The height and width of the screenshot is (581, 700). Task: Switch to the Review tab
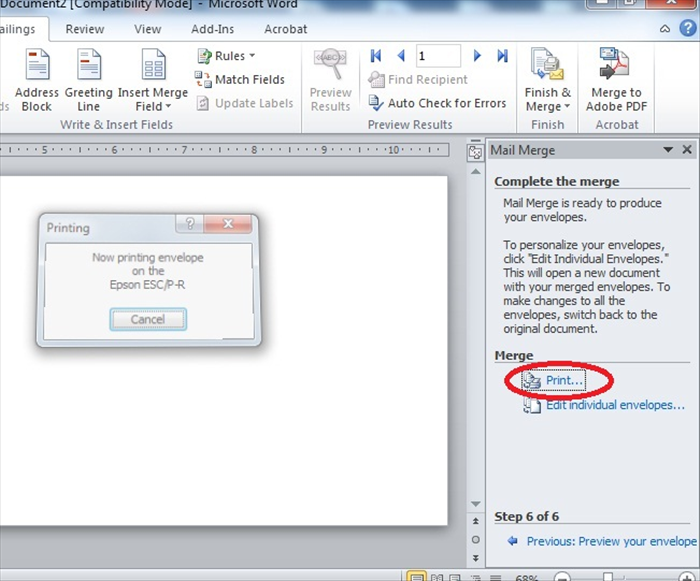click(x=85, y=29)
